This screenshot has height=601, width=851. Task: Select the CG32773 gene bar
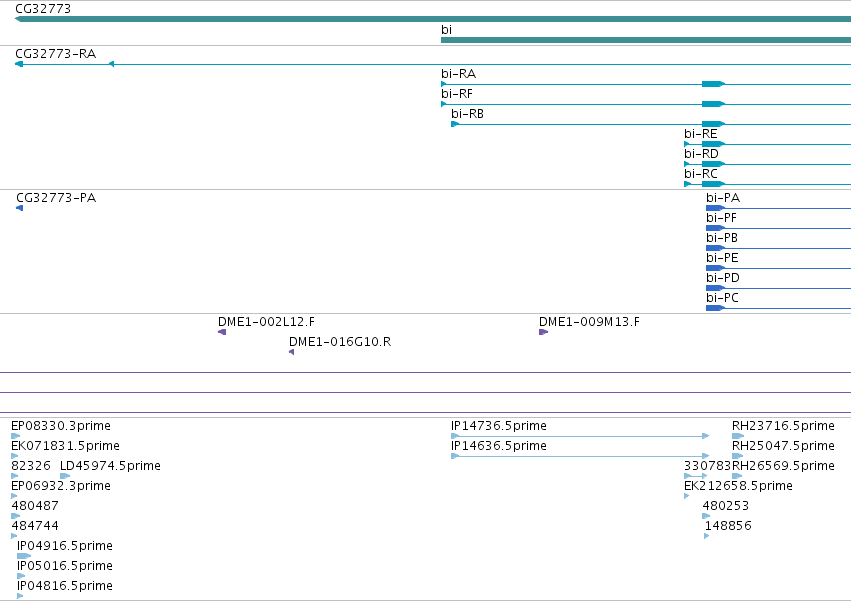click(433, 19)
